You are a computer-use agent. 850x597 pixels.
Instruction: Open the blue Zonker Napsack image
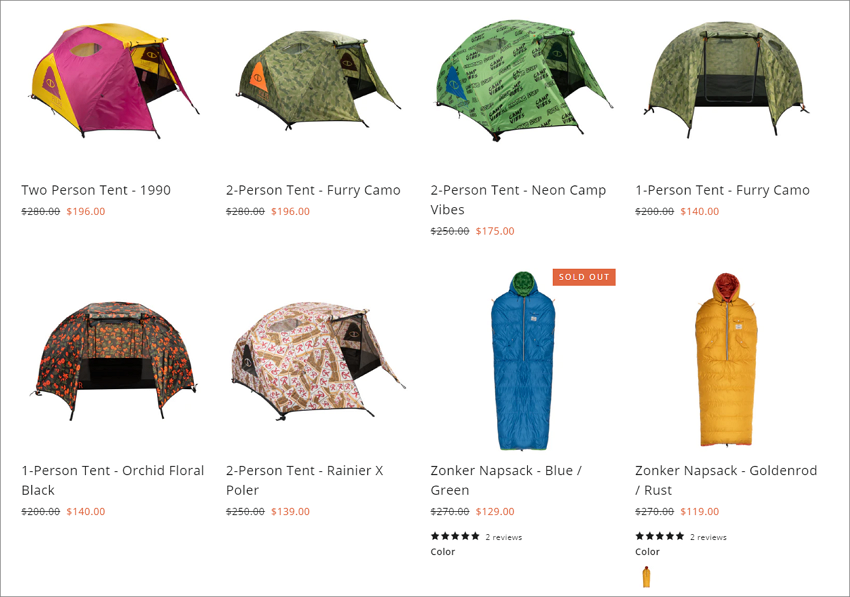523,361
